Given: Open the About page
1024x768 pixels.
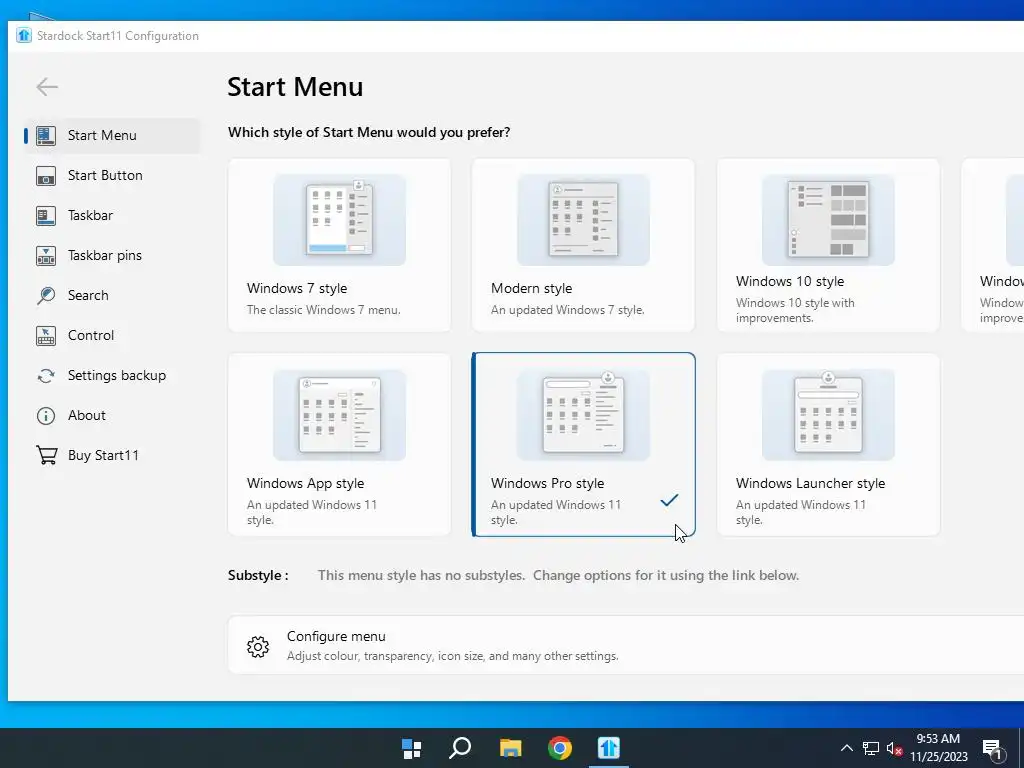Looking at the screenshot, I should pos(87,415).
